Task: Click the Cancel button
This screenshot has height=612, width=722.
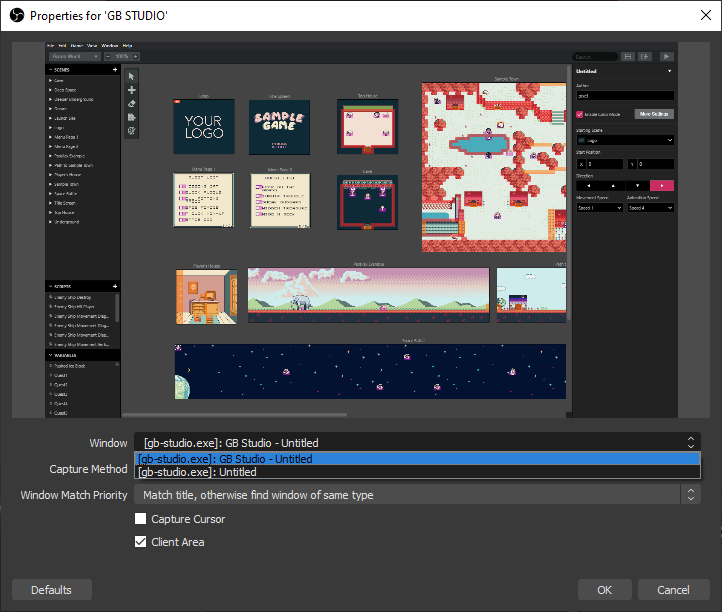Action: 674,590
